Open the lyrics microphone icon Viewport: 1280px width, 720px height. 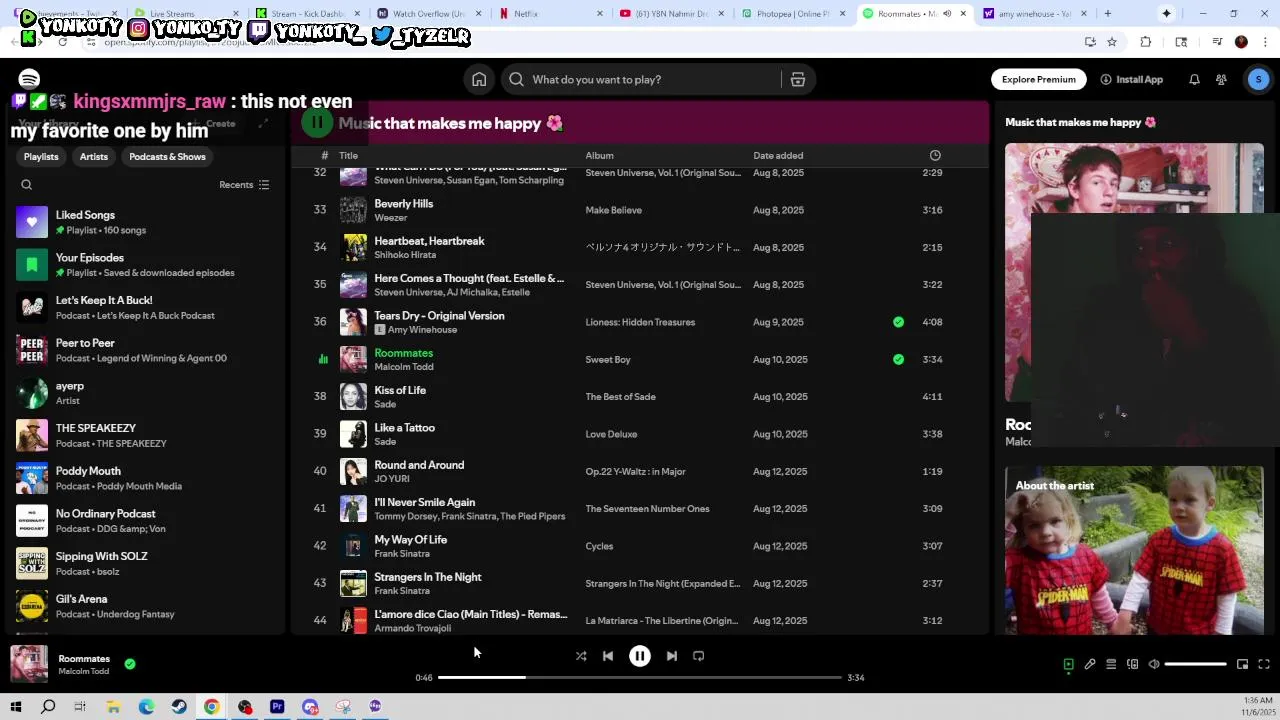coord(1090,664)
